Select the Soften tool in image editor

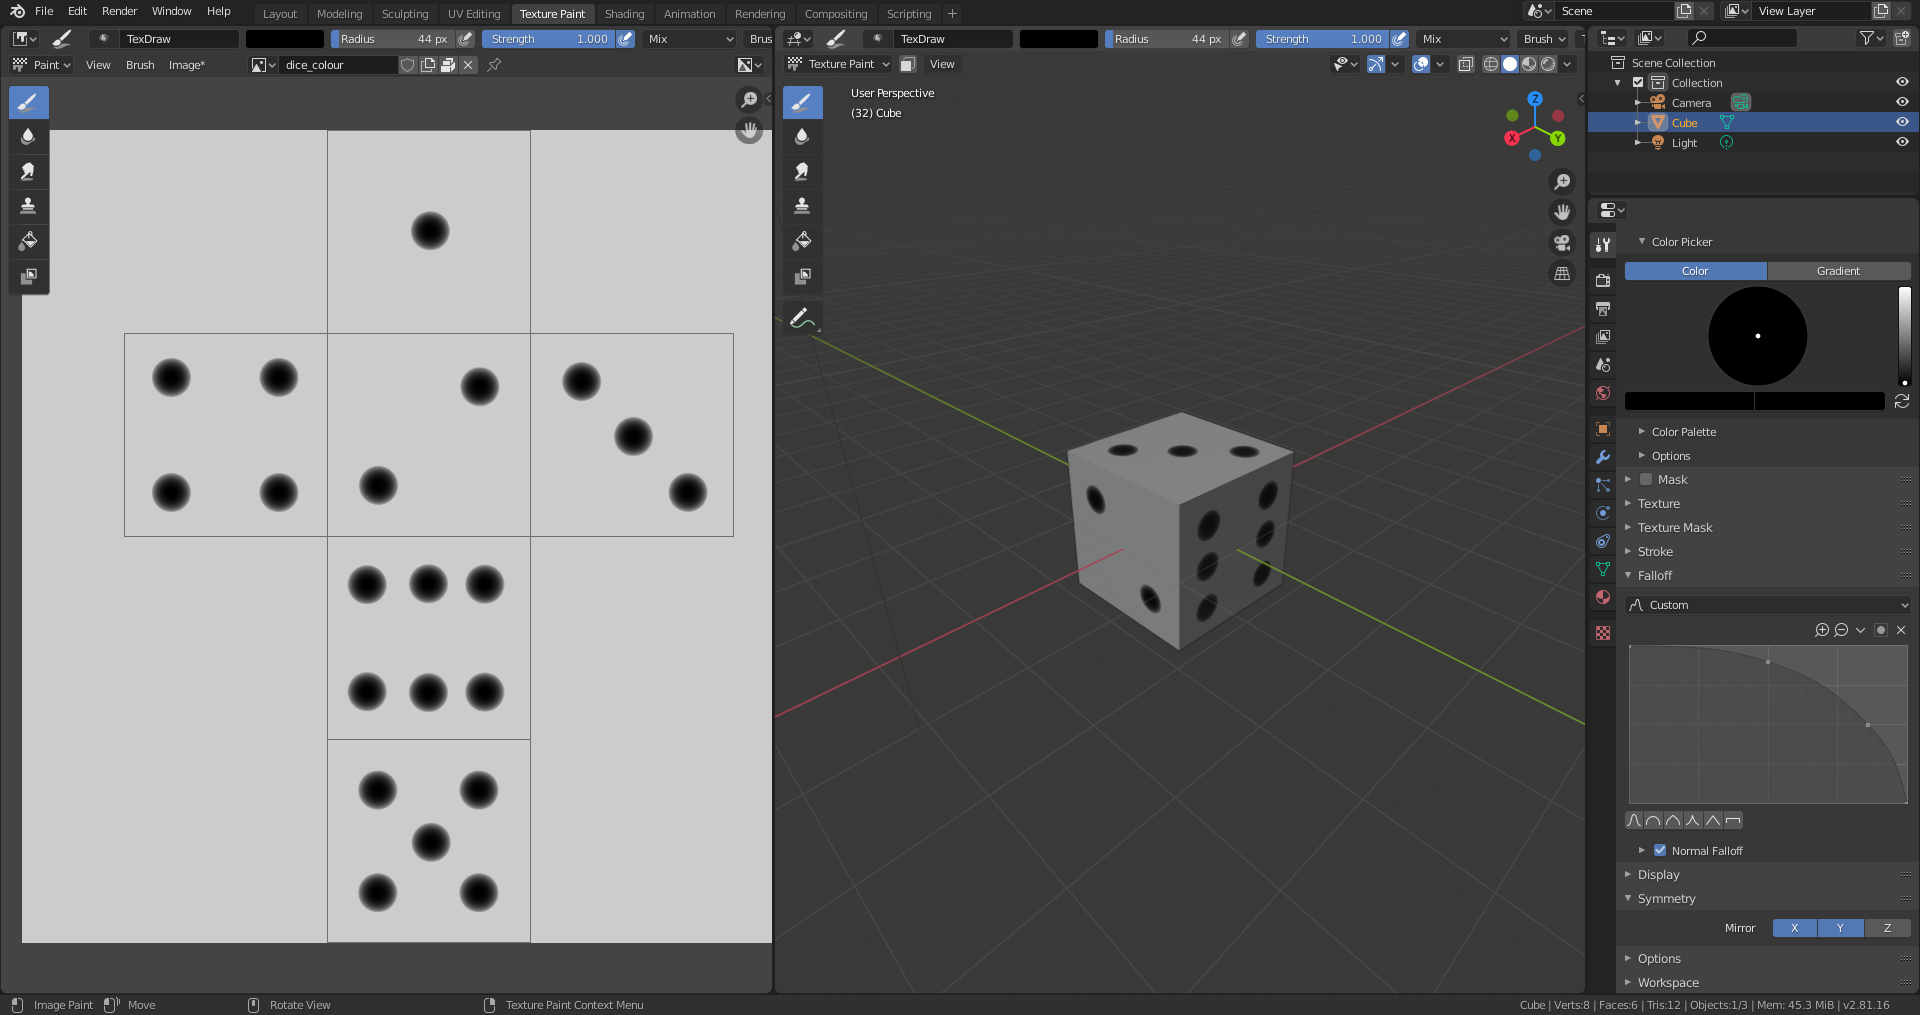tap(28, 137)
